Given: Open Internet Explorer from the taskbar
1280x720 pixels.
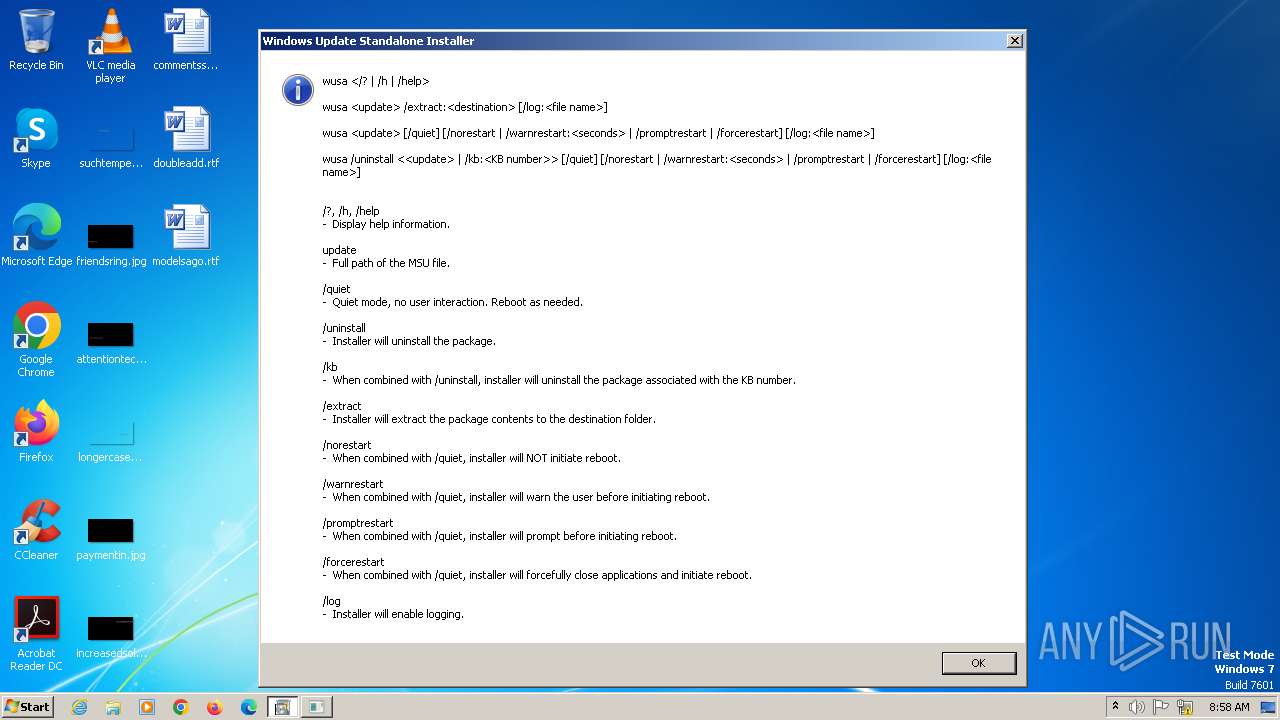Looking at the screenshot, I should coord(79,707).
